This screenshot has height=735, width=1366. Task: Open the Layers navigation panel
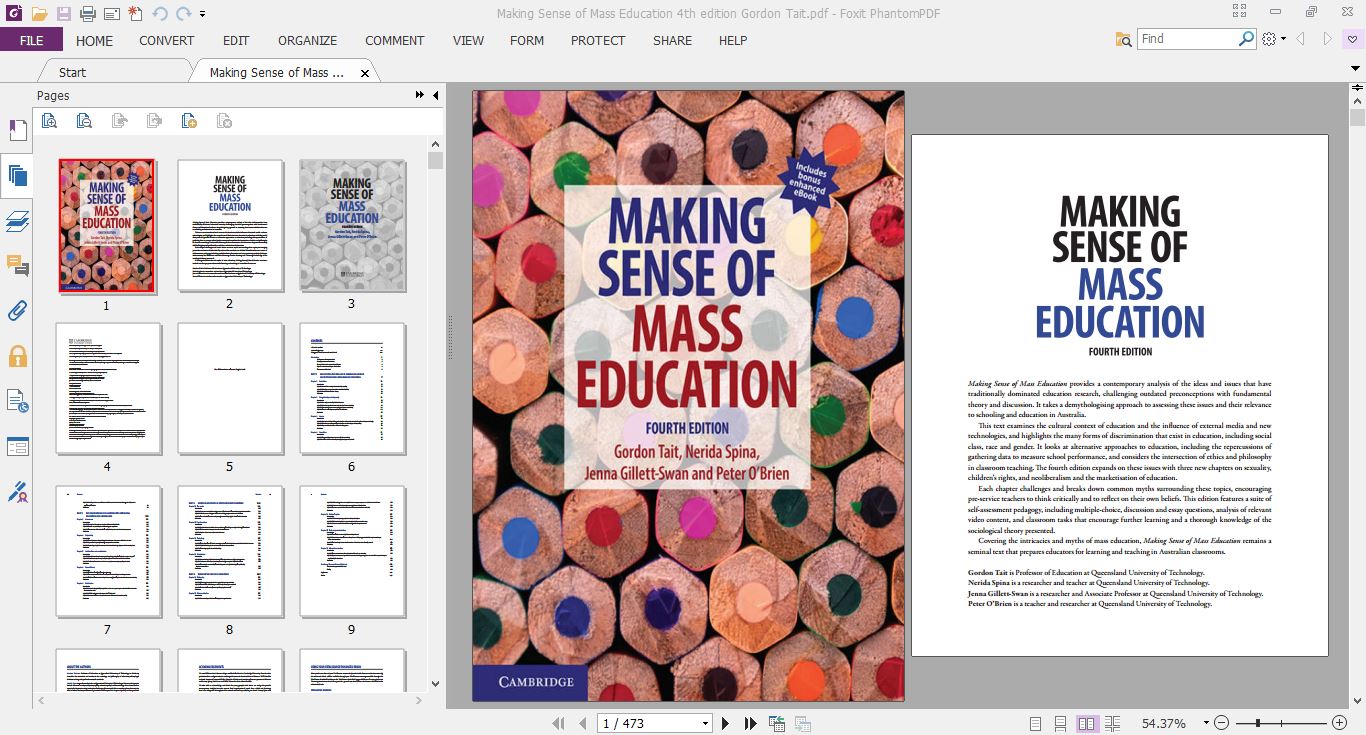coord(17,221)
